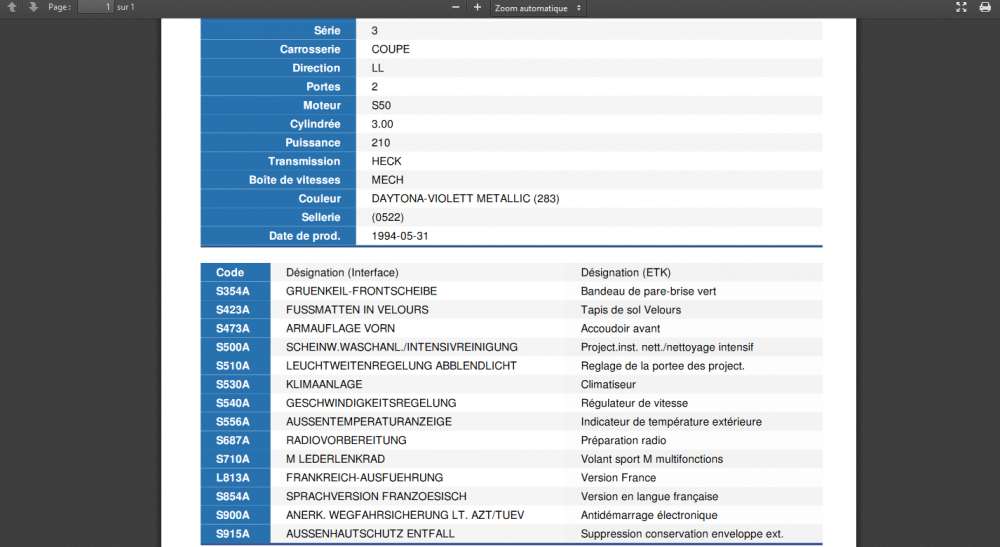Image resolution: width=1000 pixels, height=547 pixels.
Task: Click the Couleur label
Action: [319, 198]
